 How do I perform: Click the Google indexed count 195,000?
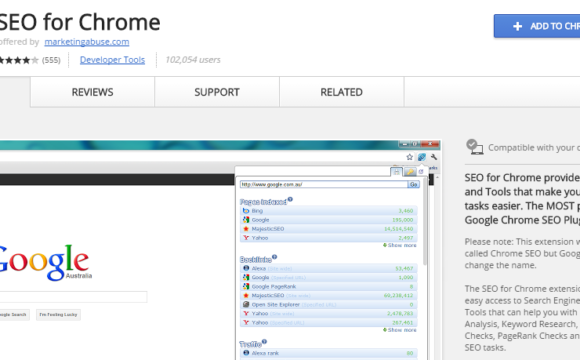point(402,220)
